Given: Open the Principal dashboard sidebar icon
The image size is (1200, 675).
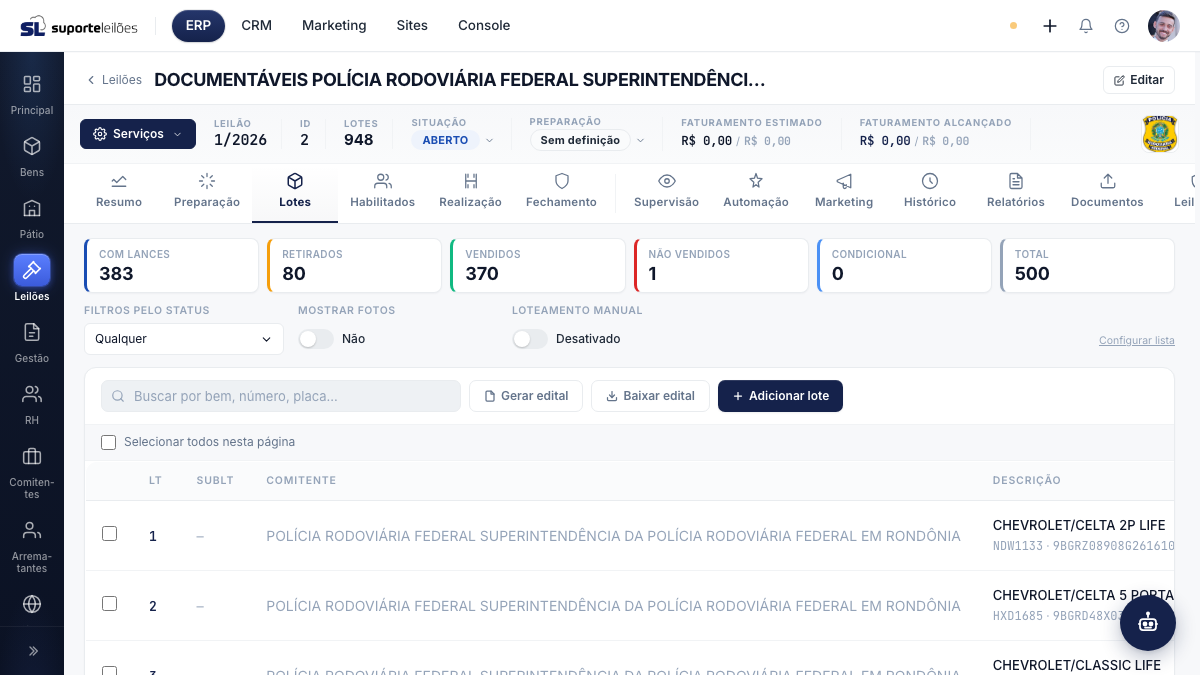Looking at the screenshot, I should click(32, 84).
